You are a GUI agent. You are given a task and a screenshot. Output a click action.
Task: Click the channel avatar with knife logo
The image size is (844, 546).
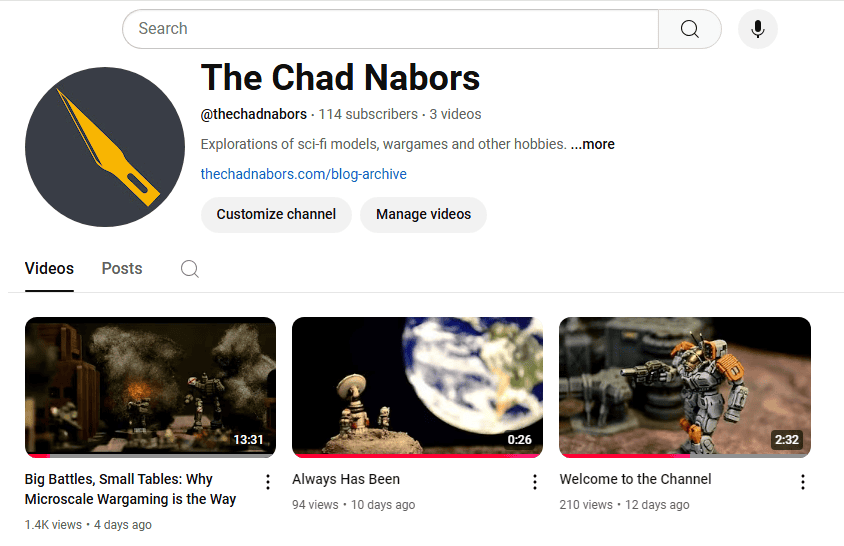pyautogui.click(x=105, y=147)
